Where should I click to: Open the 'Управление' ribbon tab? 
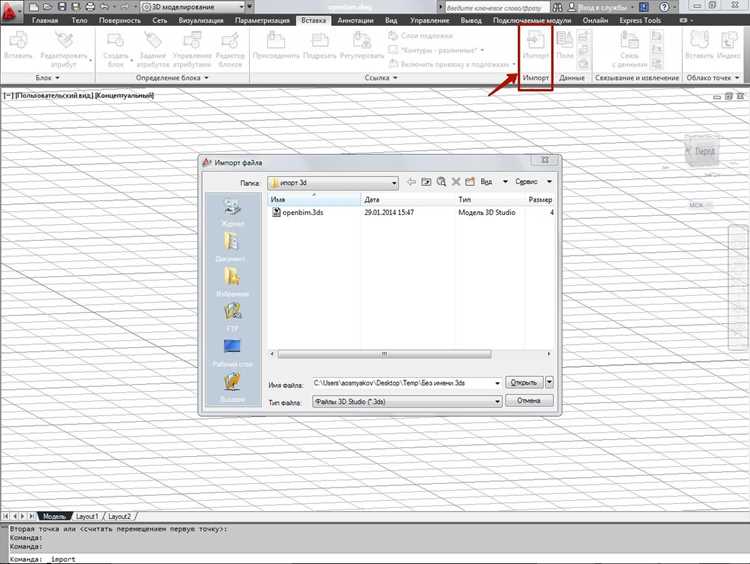429,20
